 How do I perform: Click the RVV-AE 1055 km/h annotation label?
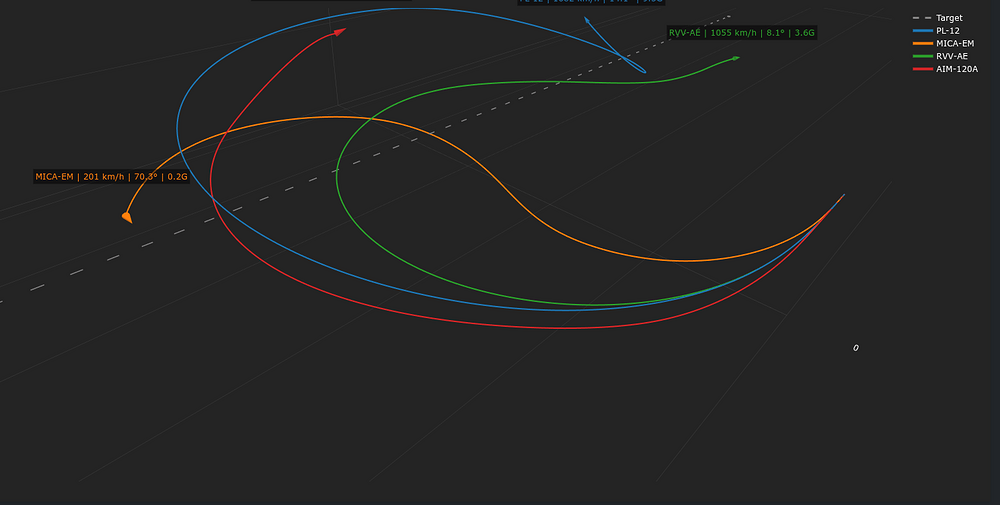[742, 33]
